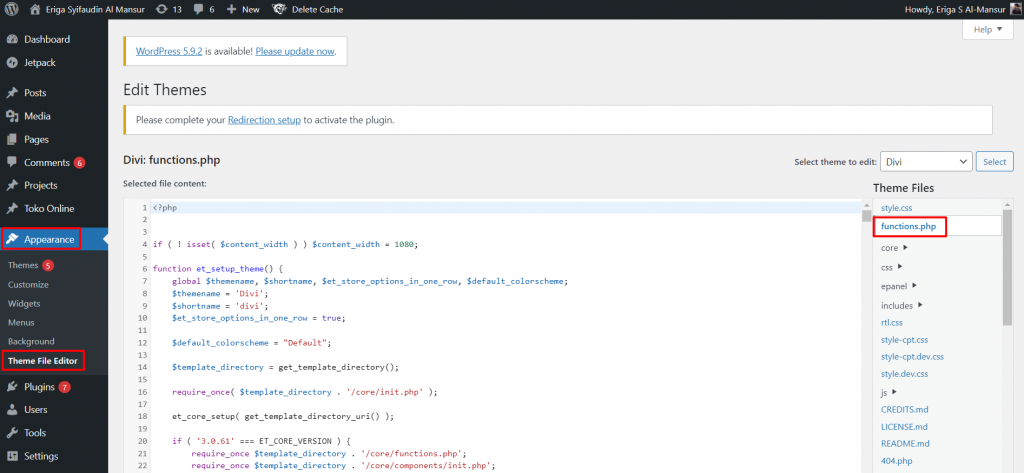Open the Help dropdown tab
Viewport: 1024px width, 473px height.
click(x=987, y=29)
